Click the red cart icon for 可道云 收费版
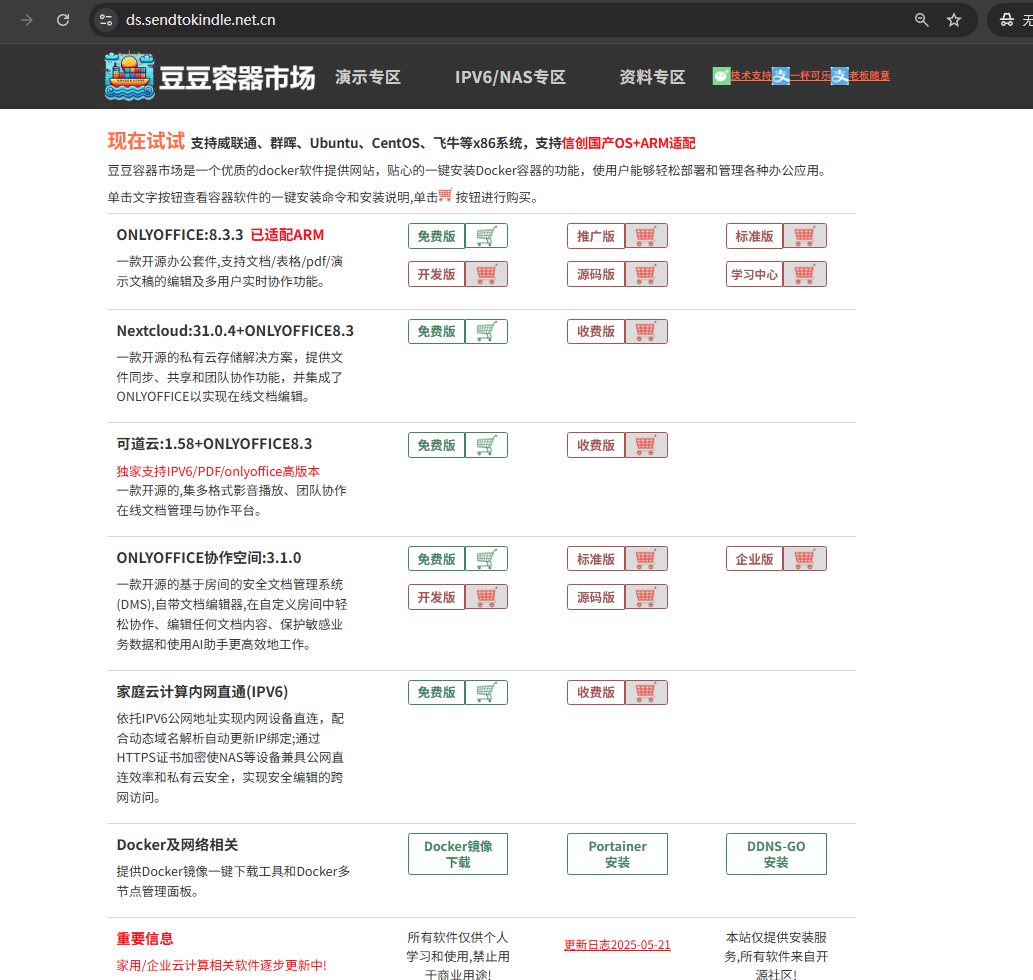1033x980 pixels. pyautogui.click(x=646, y=445)
